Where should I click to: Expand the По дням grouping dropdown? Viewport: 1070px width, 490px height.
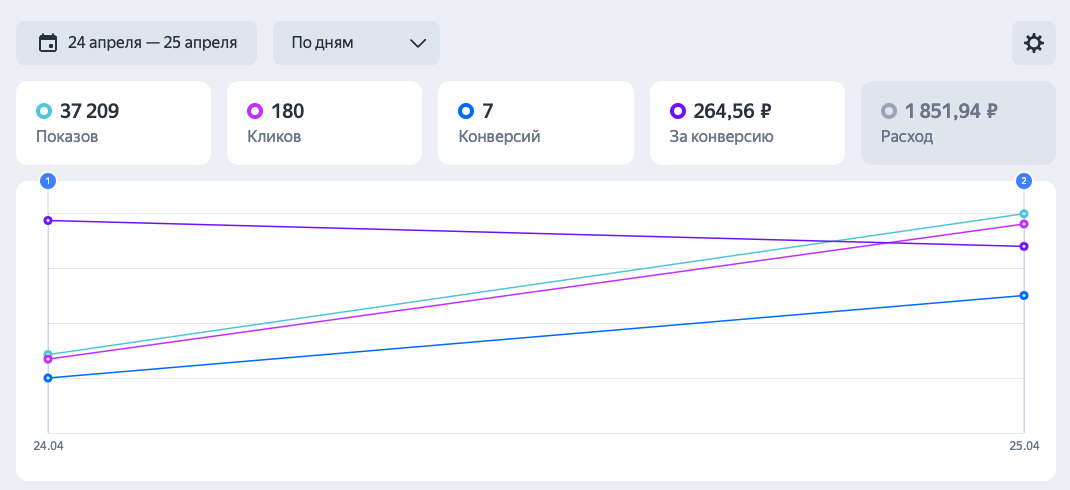point(356,43)
